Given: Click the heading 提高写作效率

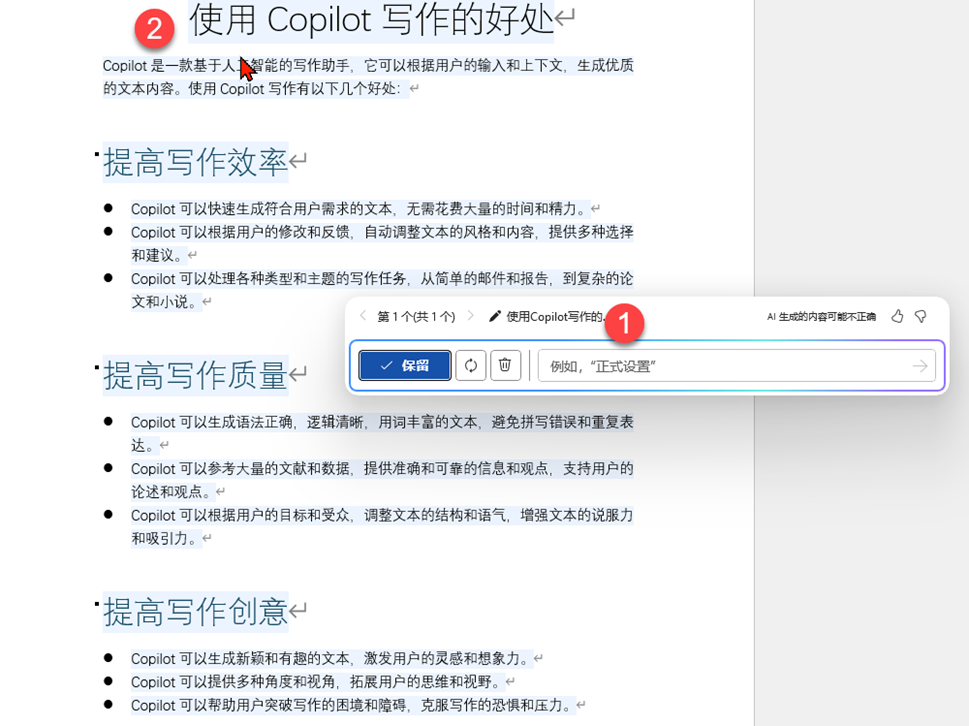Looking at the screenshot, I should click(195, 163).
